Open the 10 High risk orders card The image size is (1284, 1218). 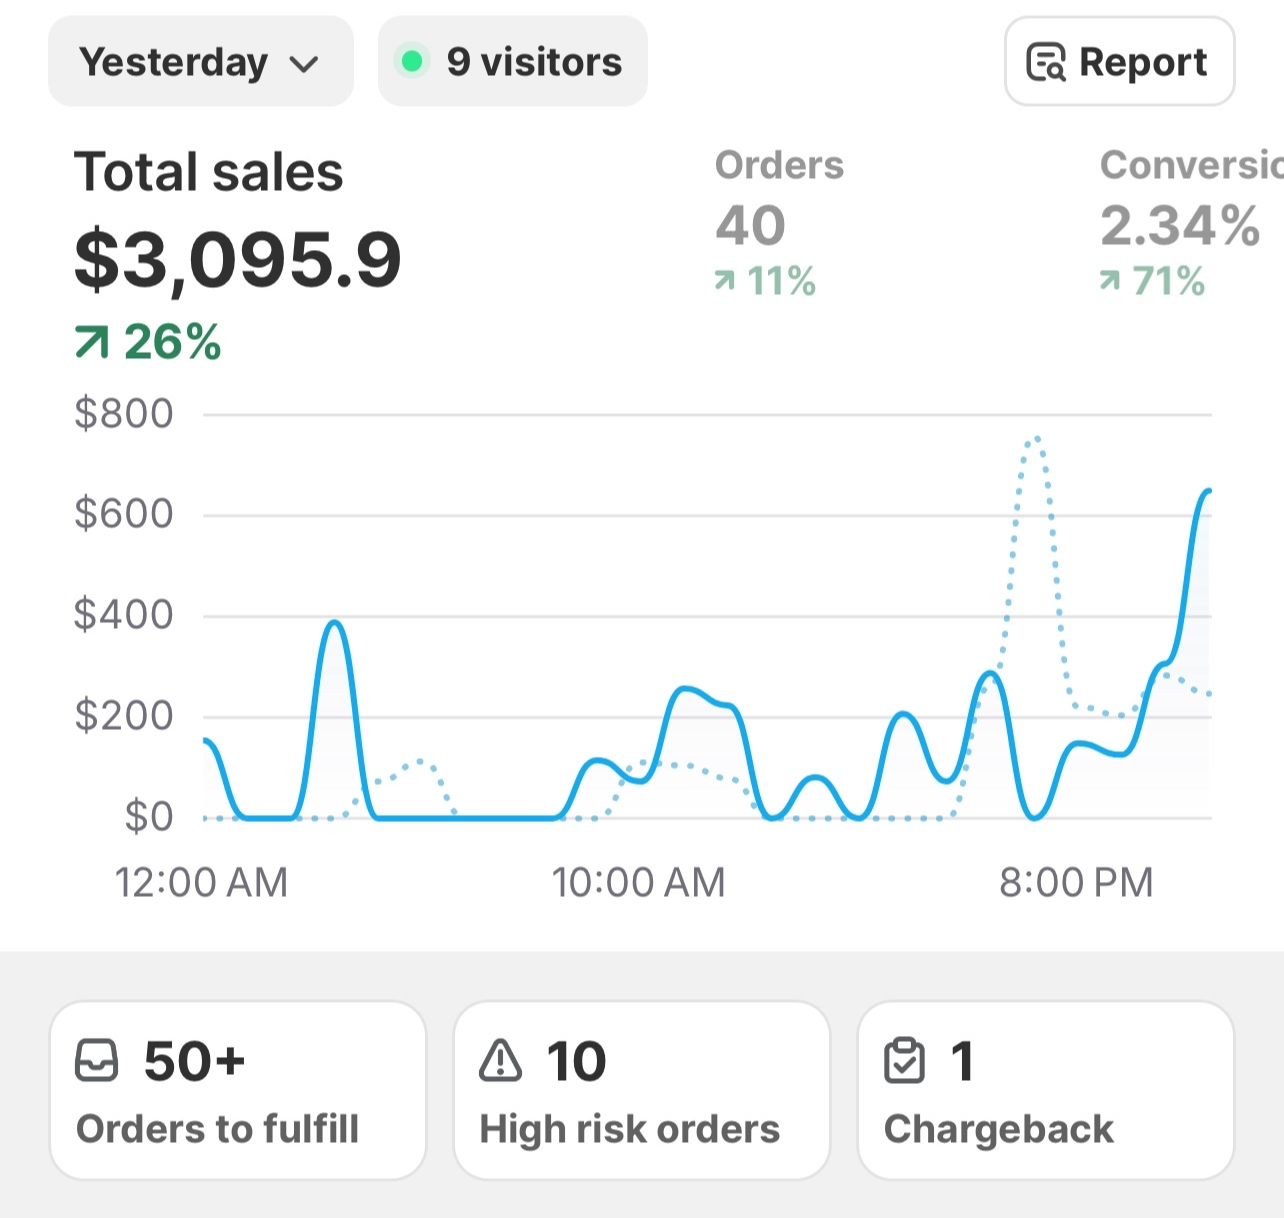click(642, 1090)
